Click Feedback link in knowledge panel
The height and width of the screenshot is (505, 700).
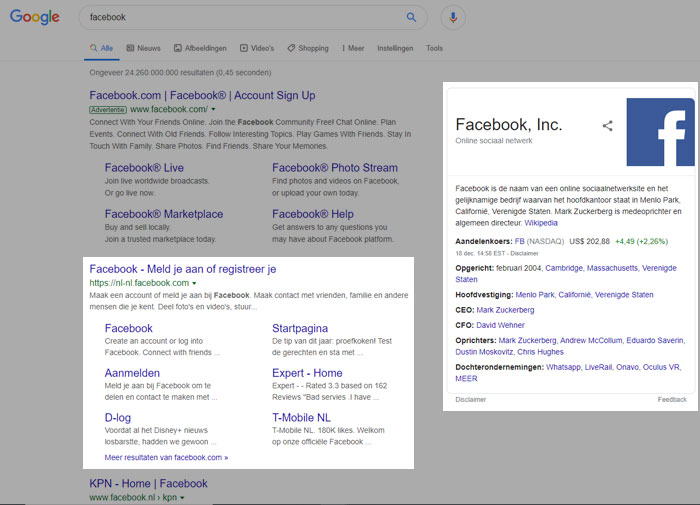672,400
